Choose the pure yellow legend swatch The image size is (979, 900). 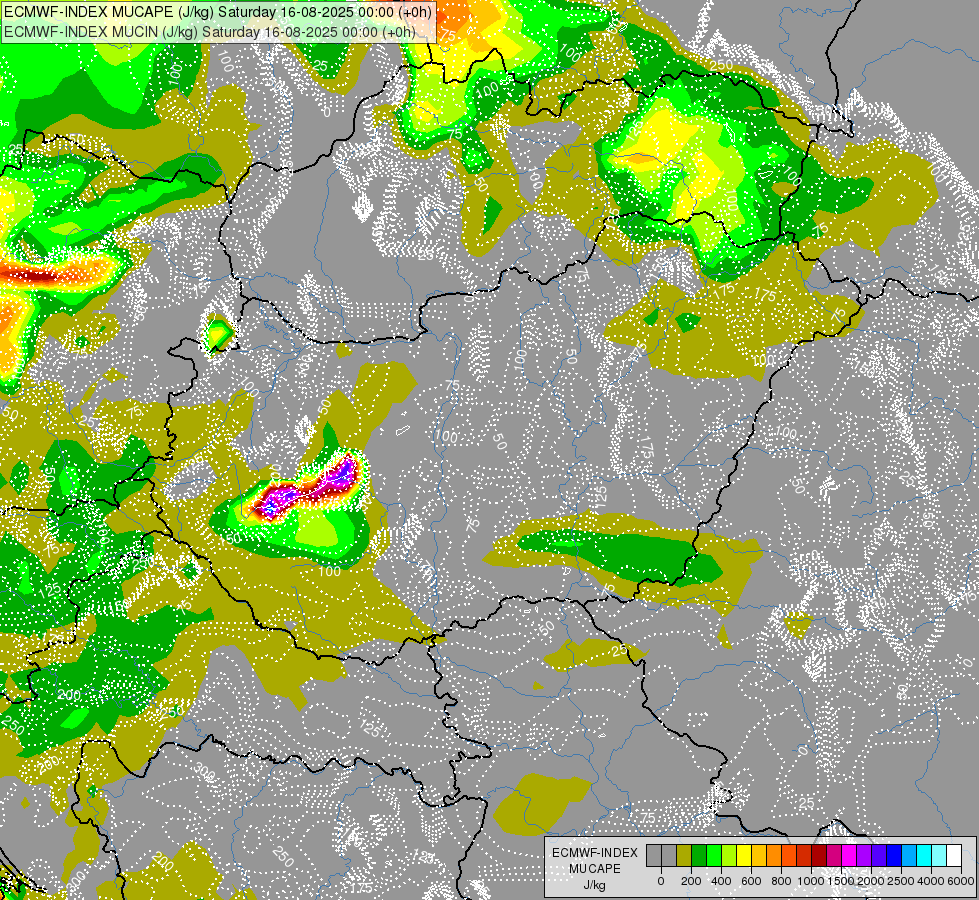click(744, 855)
